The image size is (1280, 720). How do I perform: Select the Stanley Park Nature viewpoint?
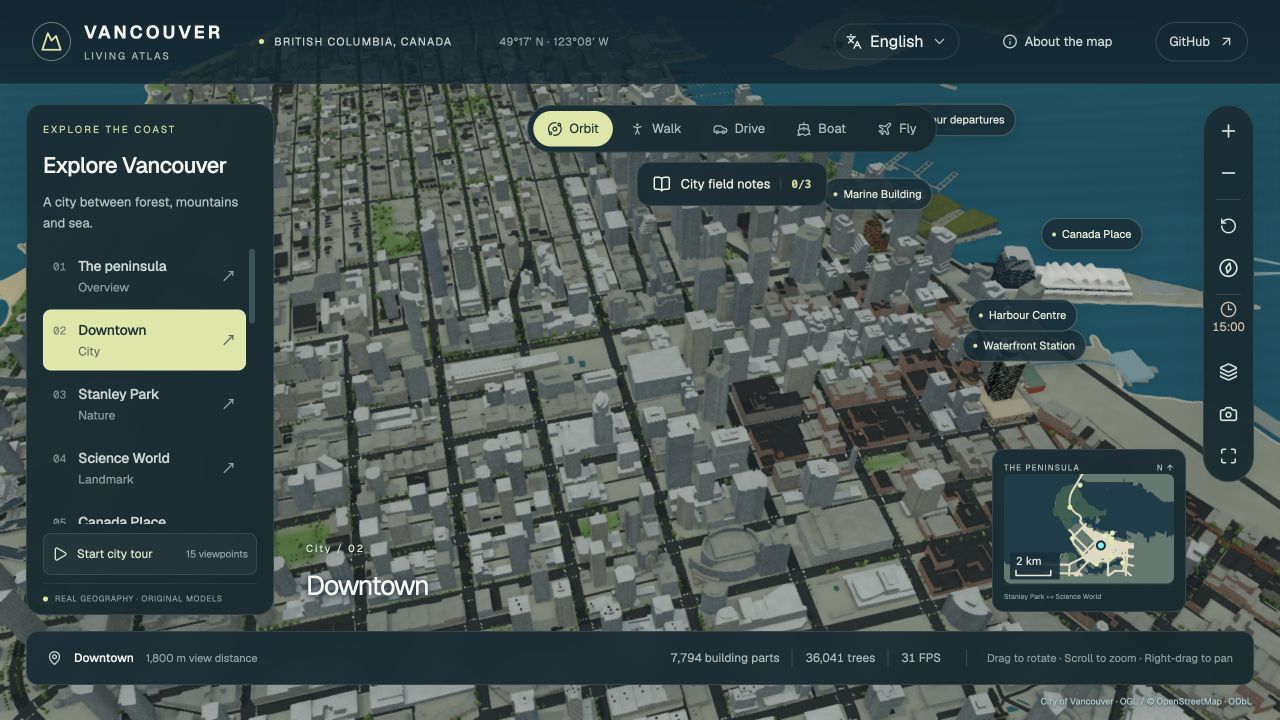coord(144,404)
